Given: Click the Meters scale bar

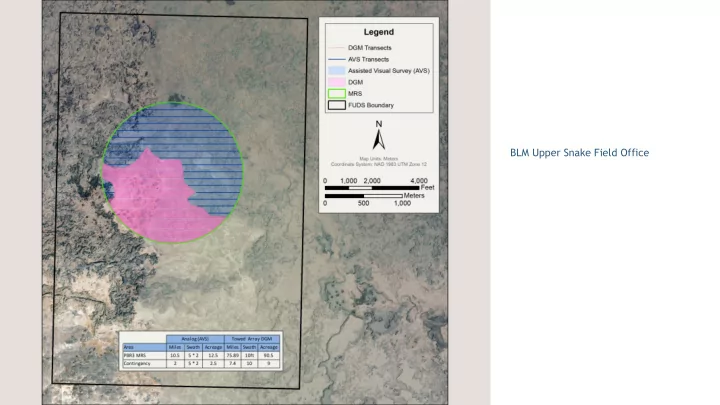Looking at the screenshot, I should tap(364, 196).
